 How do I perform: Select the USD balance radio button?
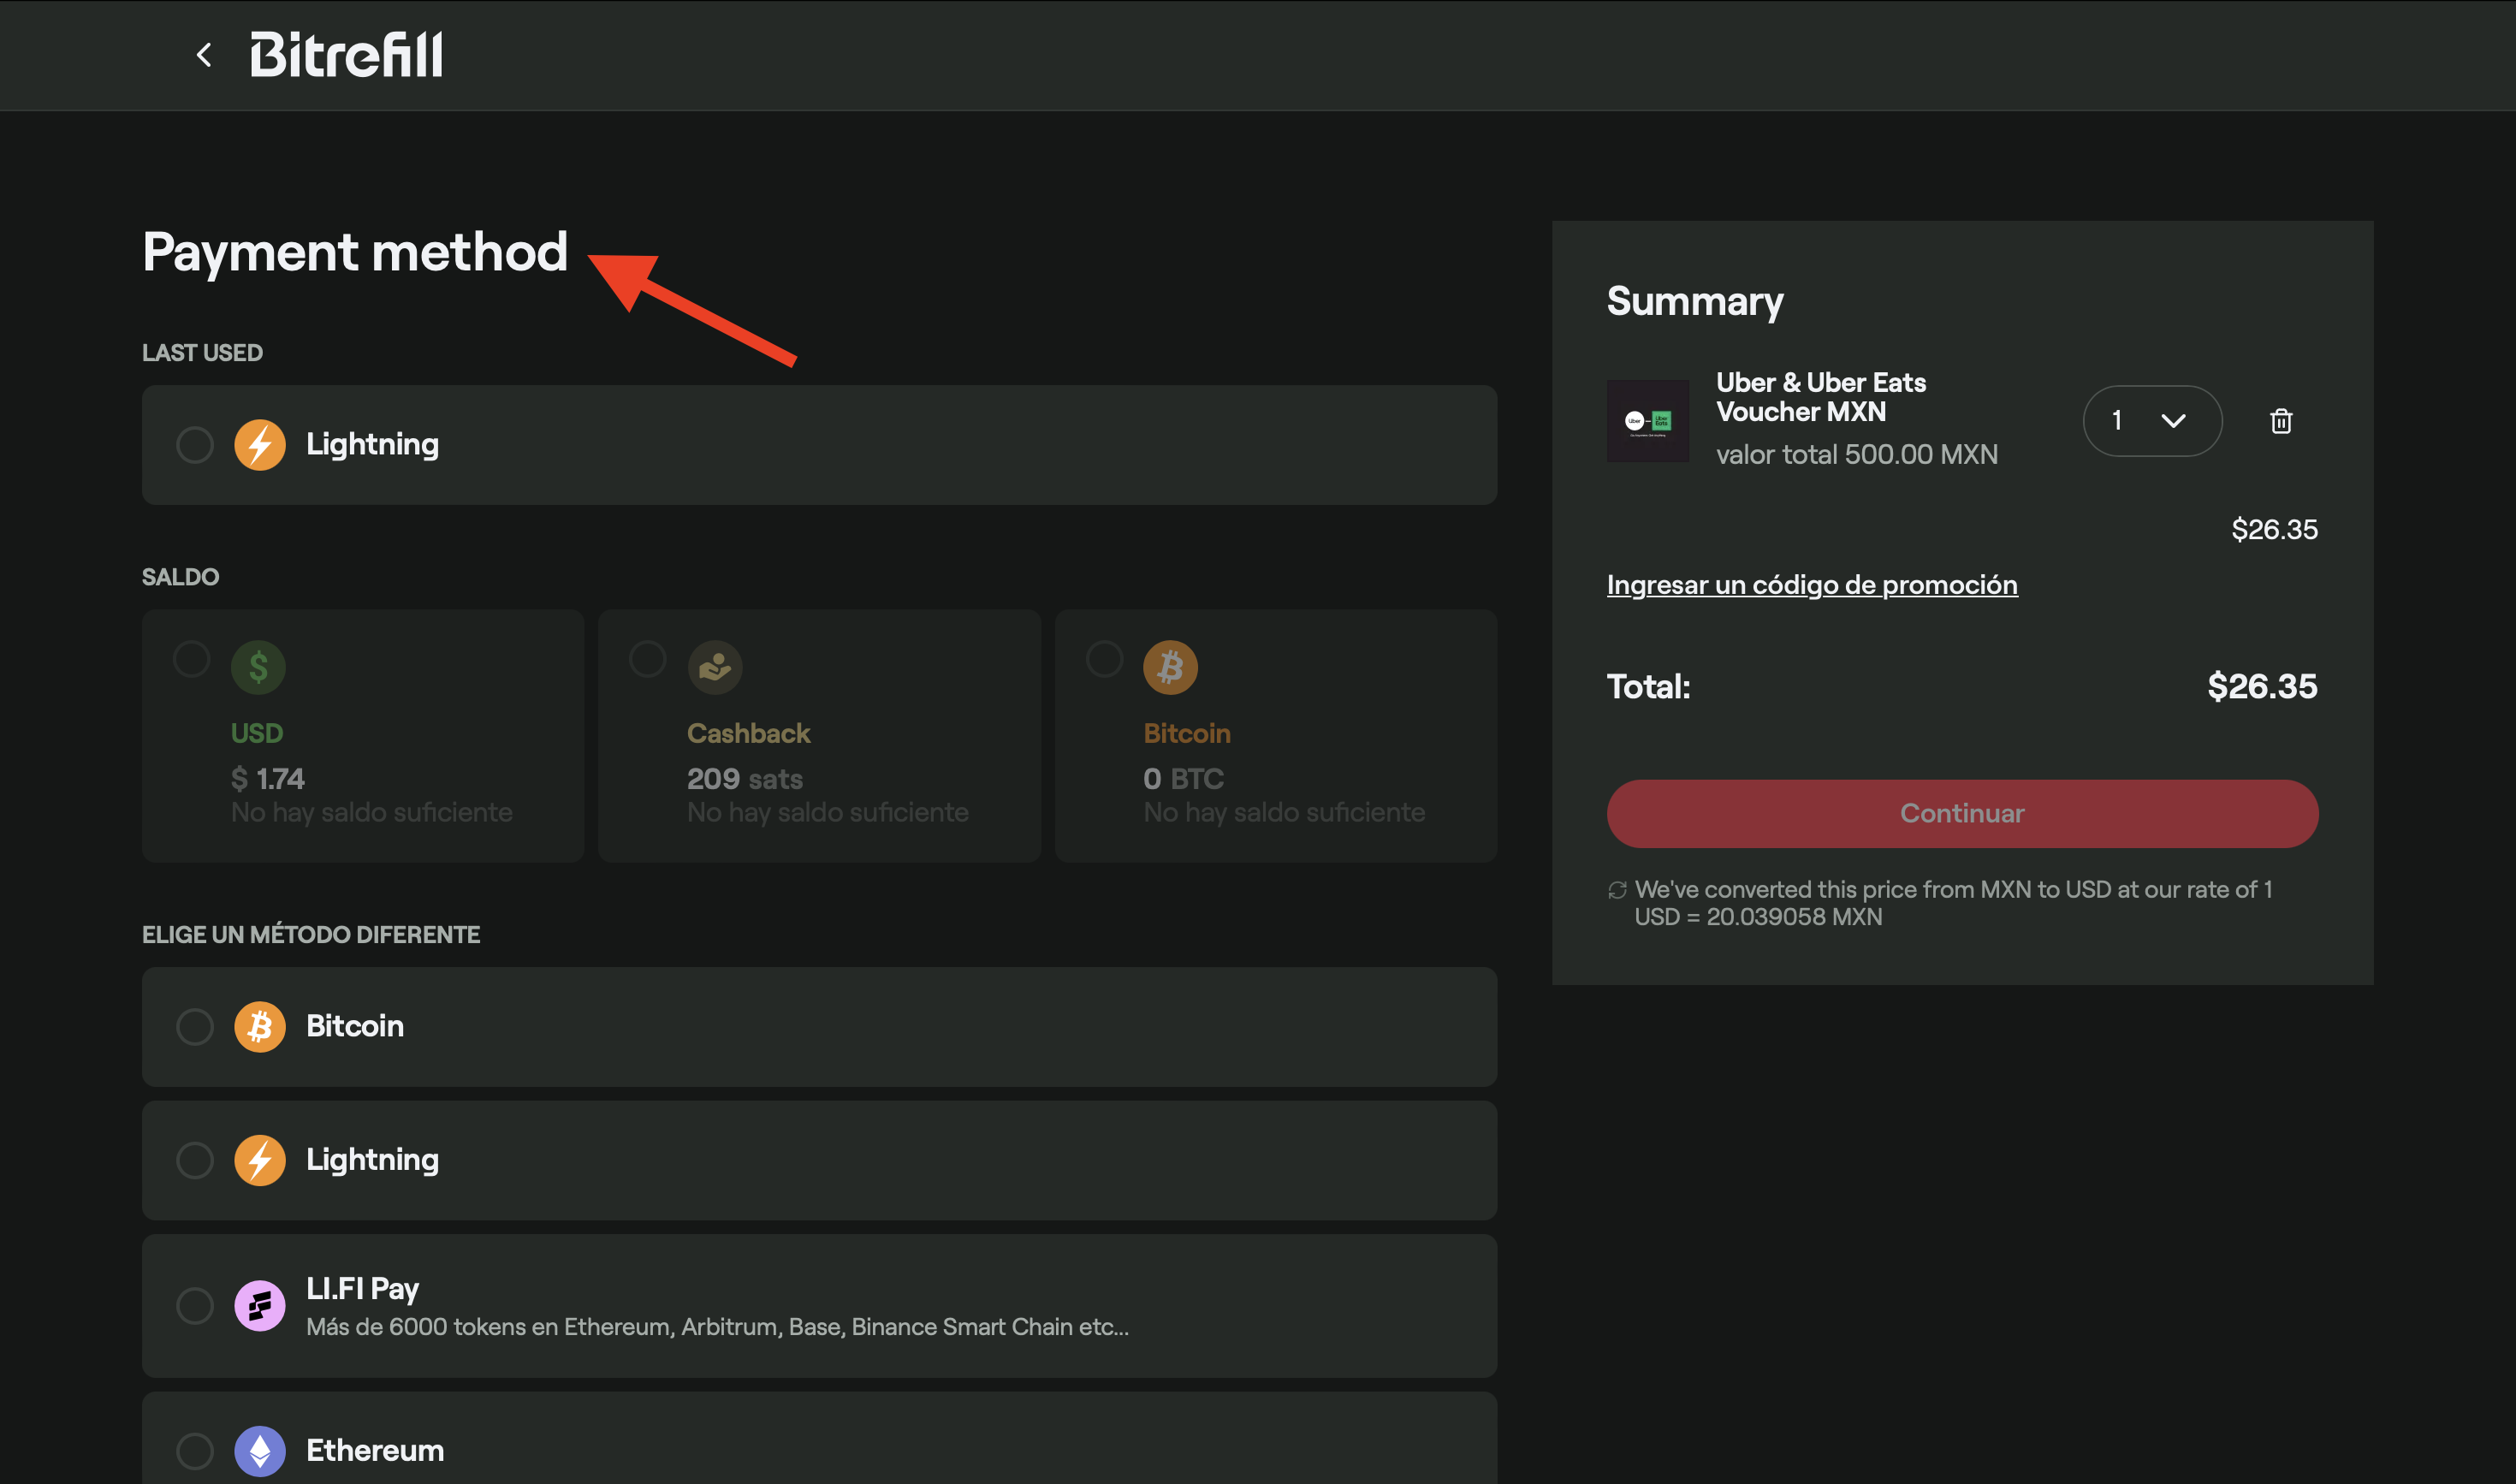[191, 659]
